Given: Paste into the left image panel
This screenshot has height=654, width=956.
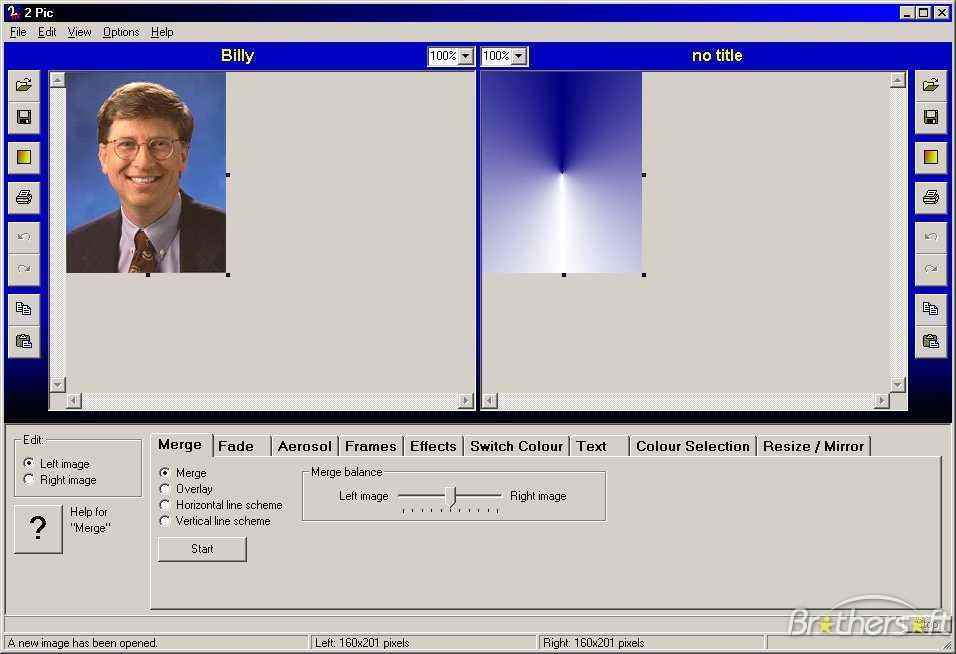Looking at the screenshot, I should (24, 341).
